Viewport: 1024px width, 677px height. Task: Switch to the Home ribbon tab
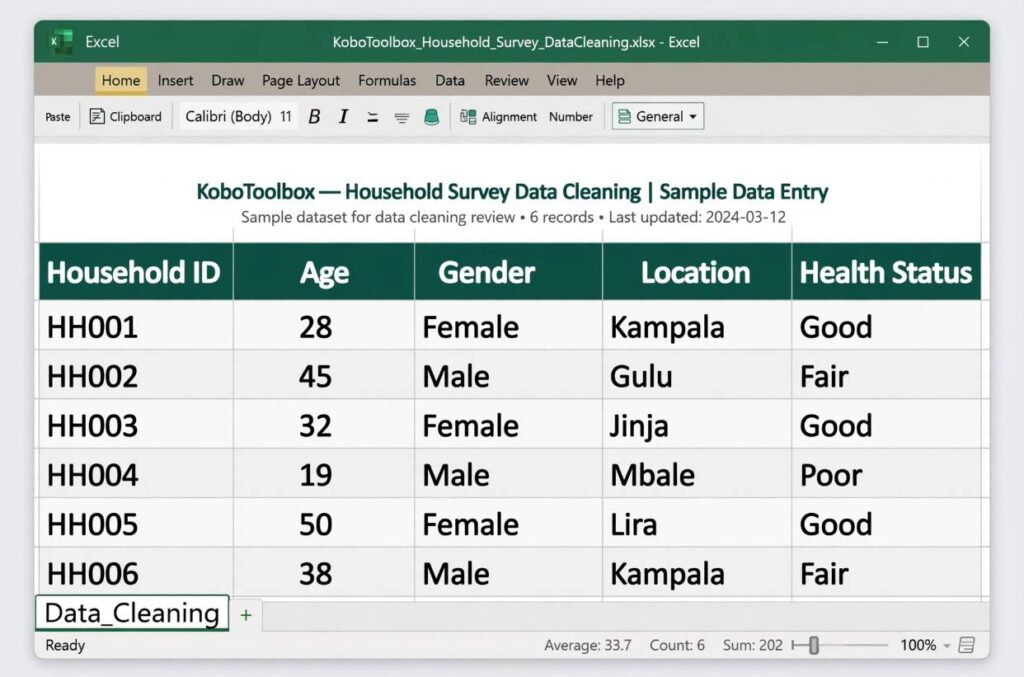point(121,80)
